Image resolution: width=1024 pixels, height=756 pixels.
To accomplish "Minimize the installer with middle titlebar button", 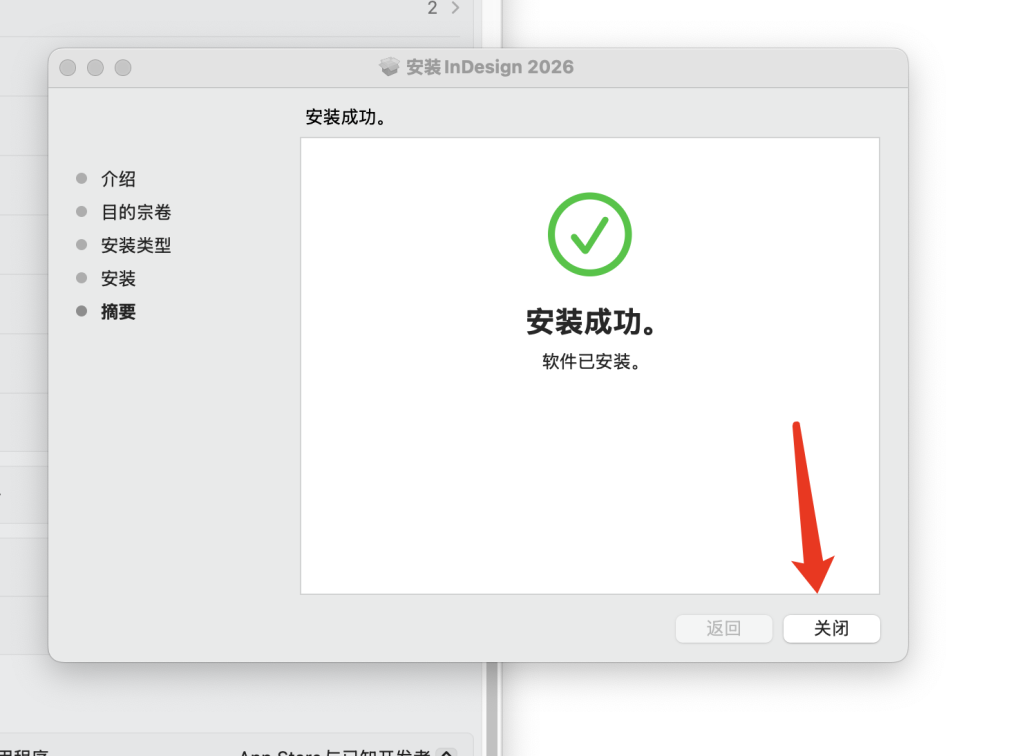I will click(95, 68).
